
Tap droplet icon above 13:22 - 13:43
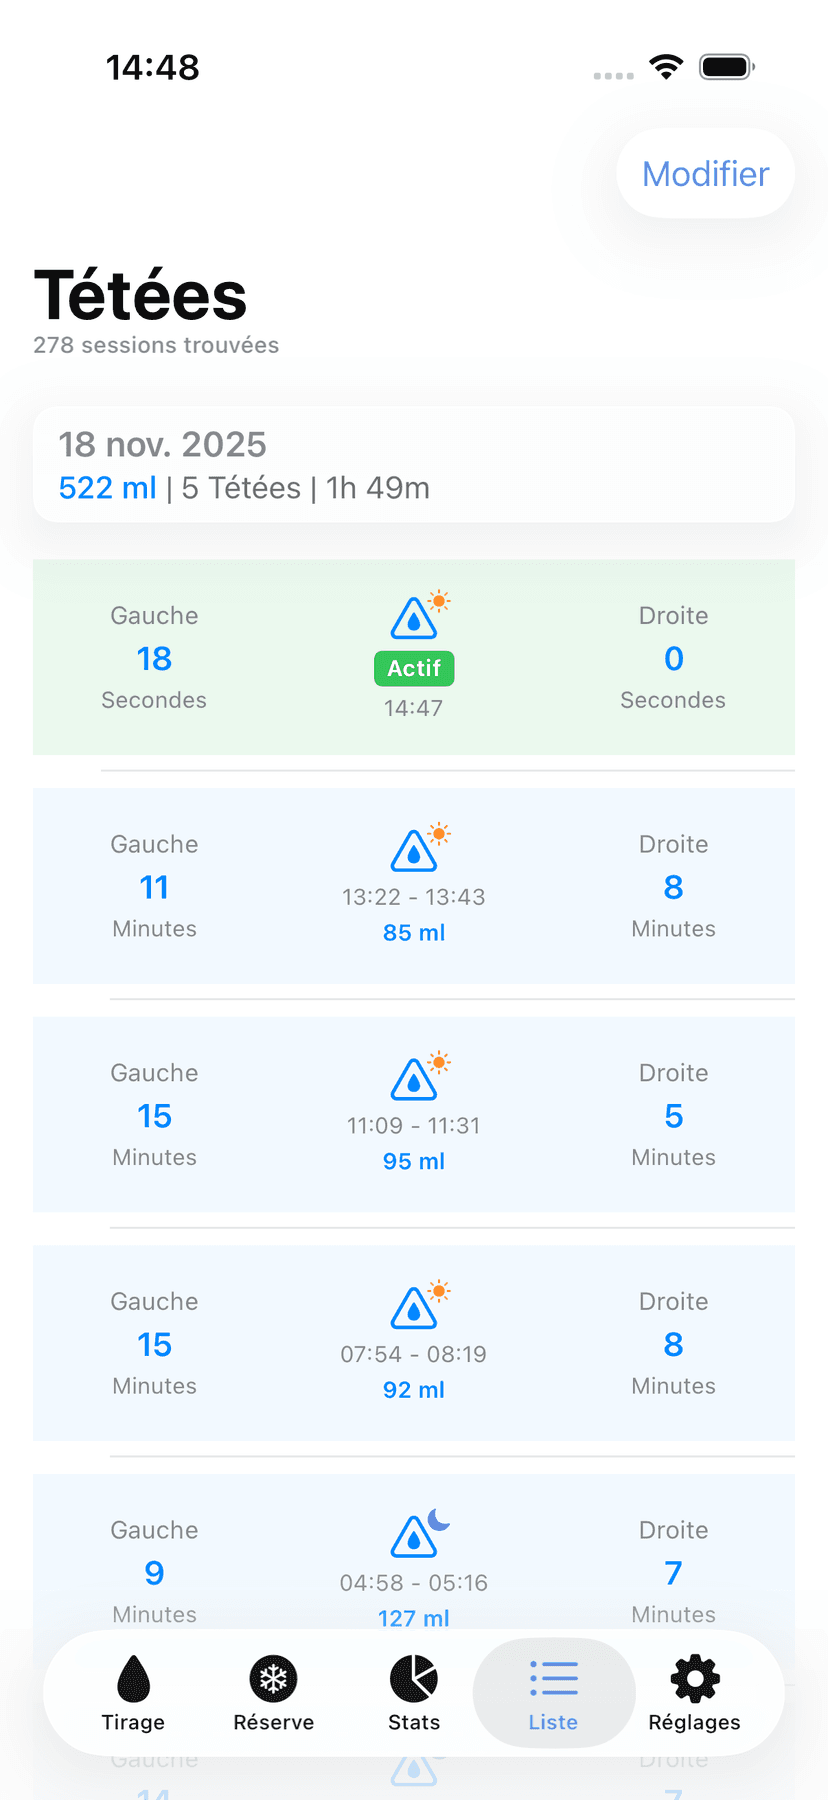[x=414, y=852]
